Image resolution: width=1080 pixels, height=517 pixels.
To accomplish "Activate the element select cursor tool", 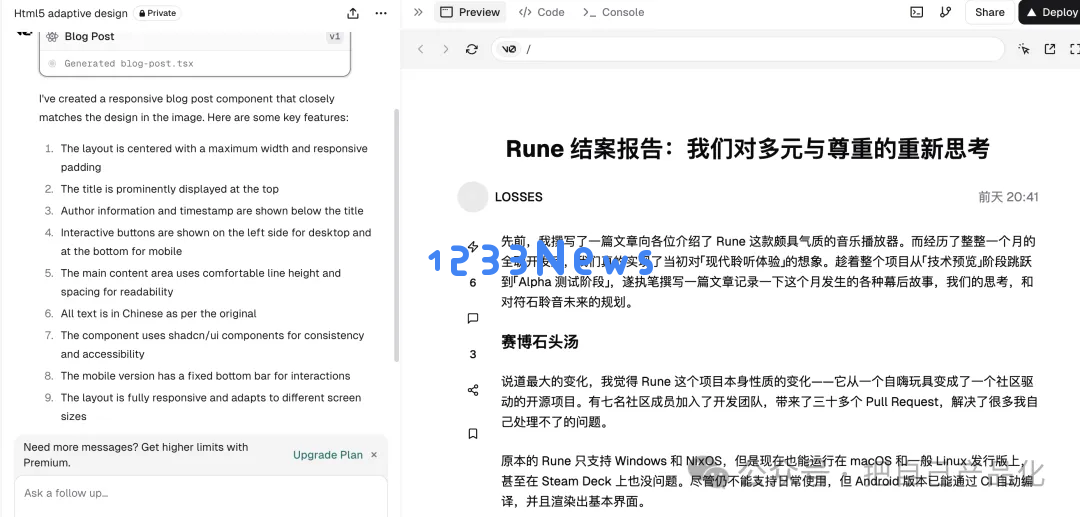I will (x=1024, y=49).
